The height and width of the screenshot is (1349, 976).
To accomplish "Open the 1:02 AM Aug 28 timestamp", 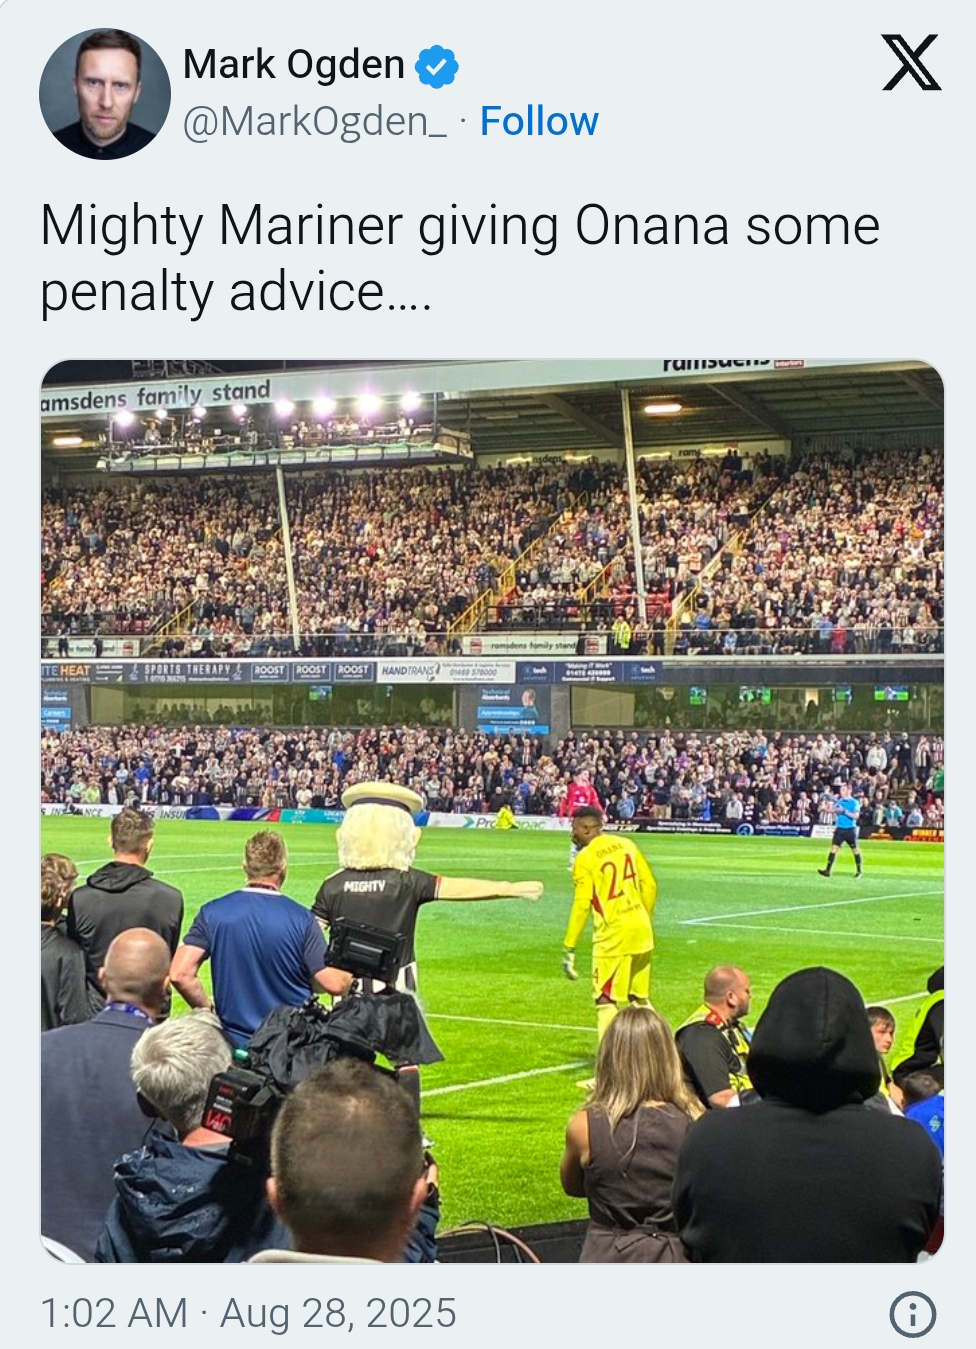I will pyautogui.click(x=248, y=1313).
